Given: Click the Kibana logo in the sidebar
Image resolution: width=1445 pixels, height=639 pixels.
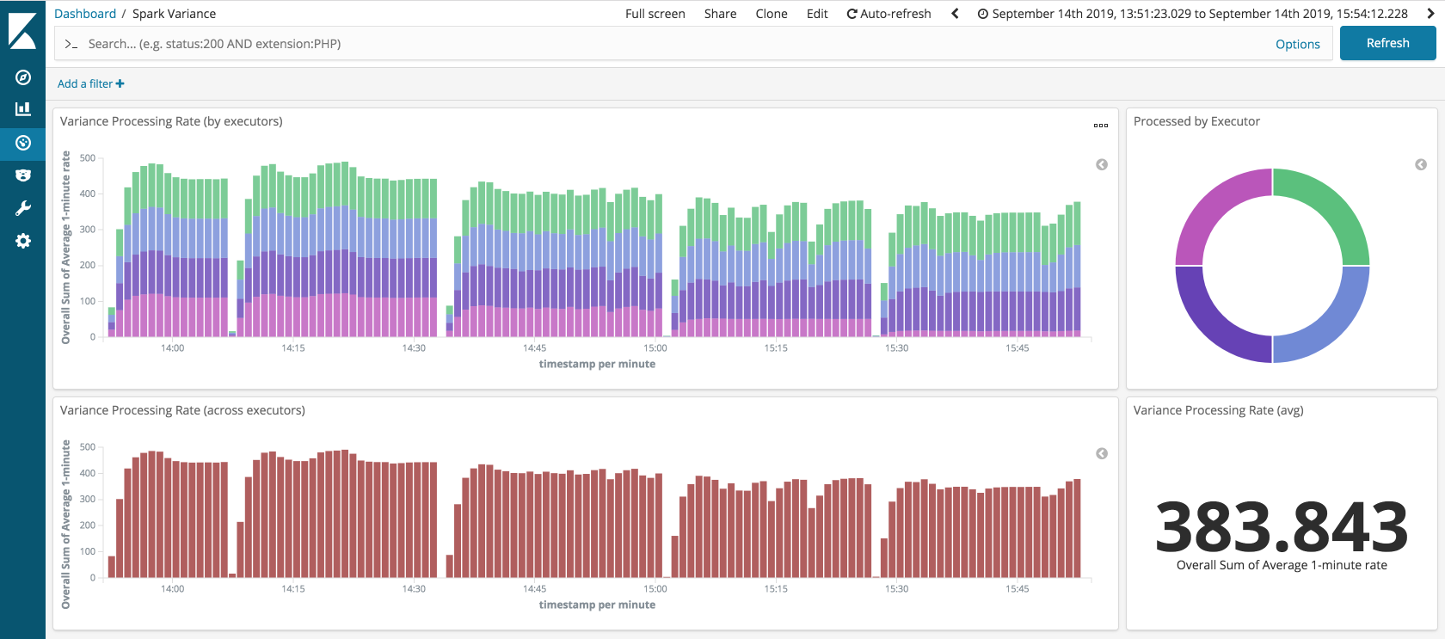Looking at the screenshot, I should click(x=22, y=28).
